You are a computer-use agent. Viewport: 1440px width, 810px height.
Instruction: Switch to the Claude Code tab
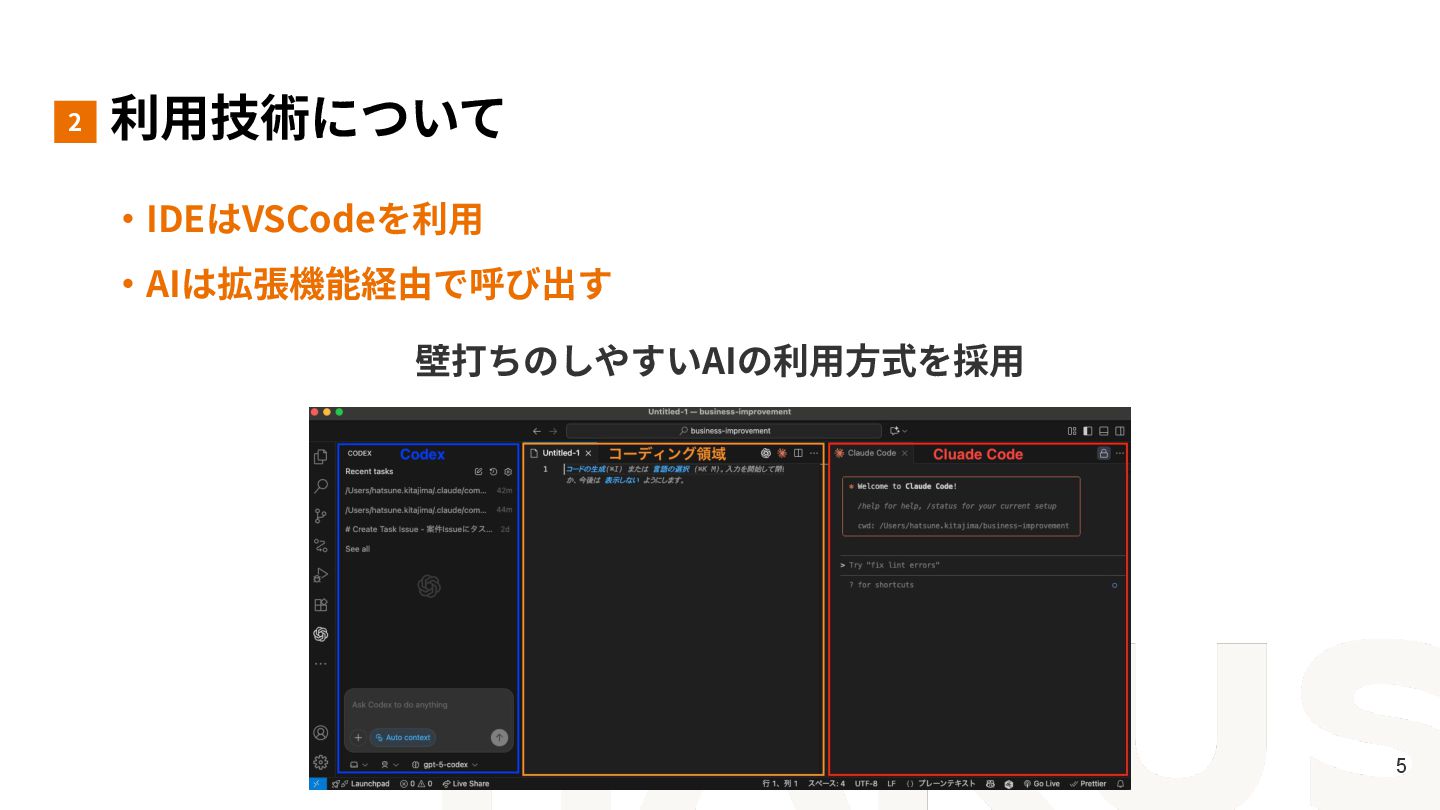[871, 453]
